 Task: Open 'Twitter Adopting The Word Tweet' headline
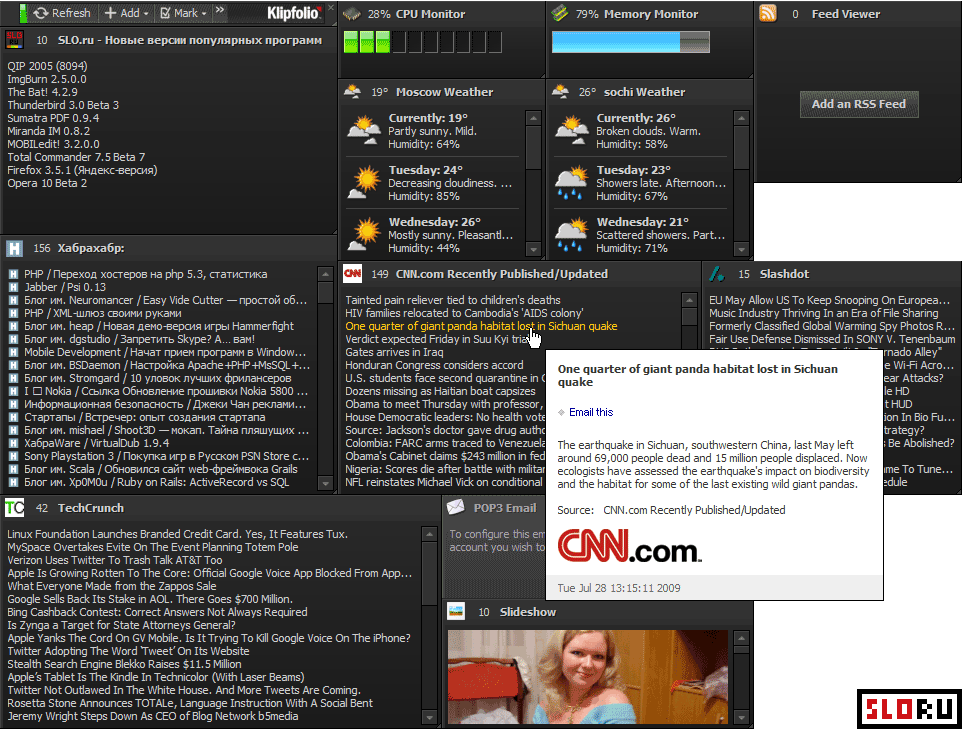[128, 651]
